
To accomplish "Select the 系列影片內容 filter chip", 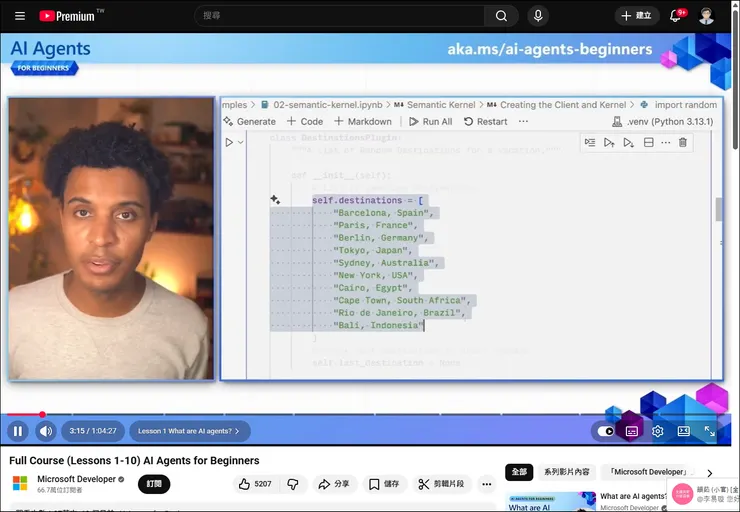I will 566,472.
